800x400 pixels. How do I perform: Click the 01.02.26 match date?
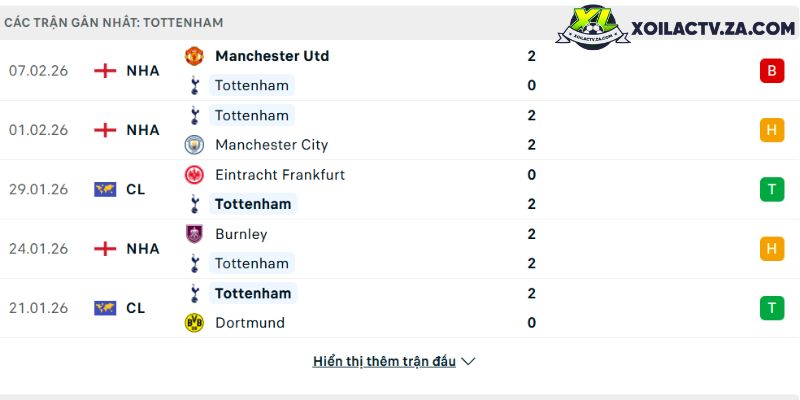point(38,130)
